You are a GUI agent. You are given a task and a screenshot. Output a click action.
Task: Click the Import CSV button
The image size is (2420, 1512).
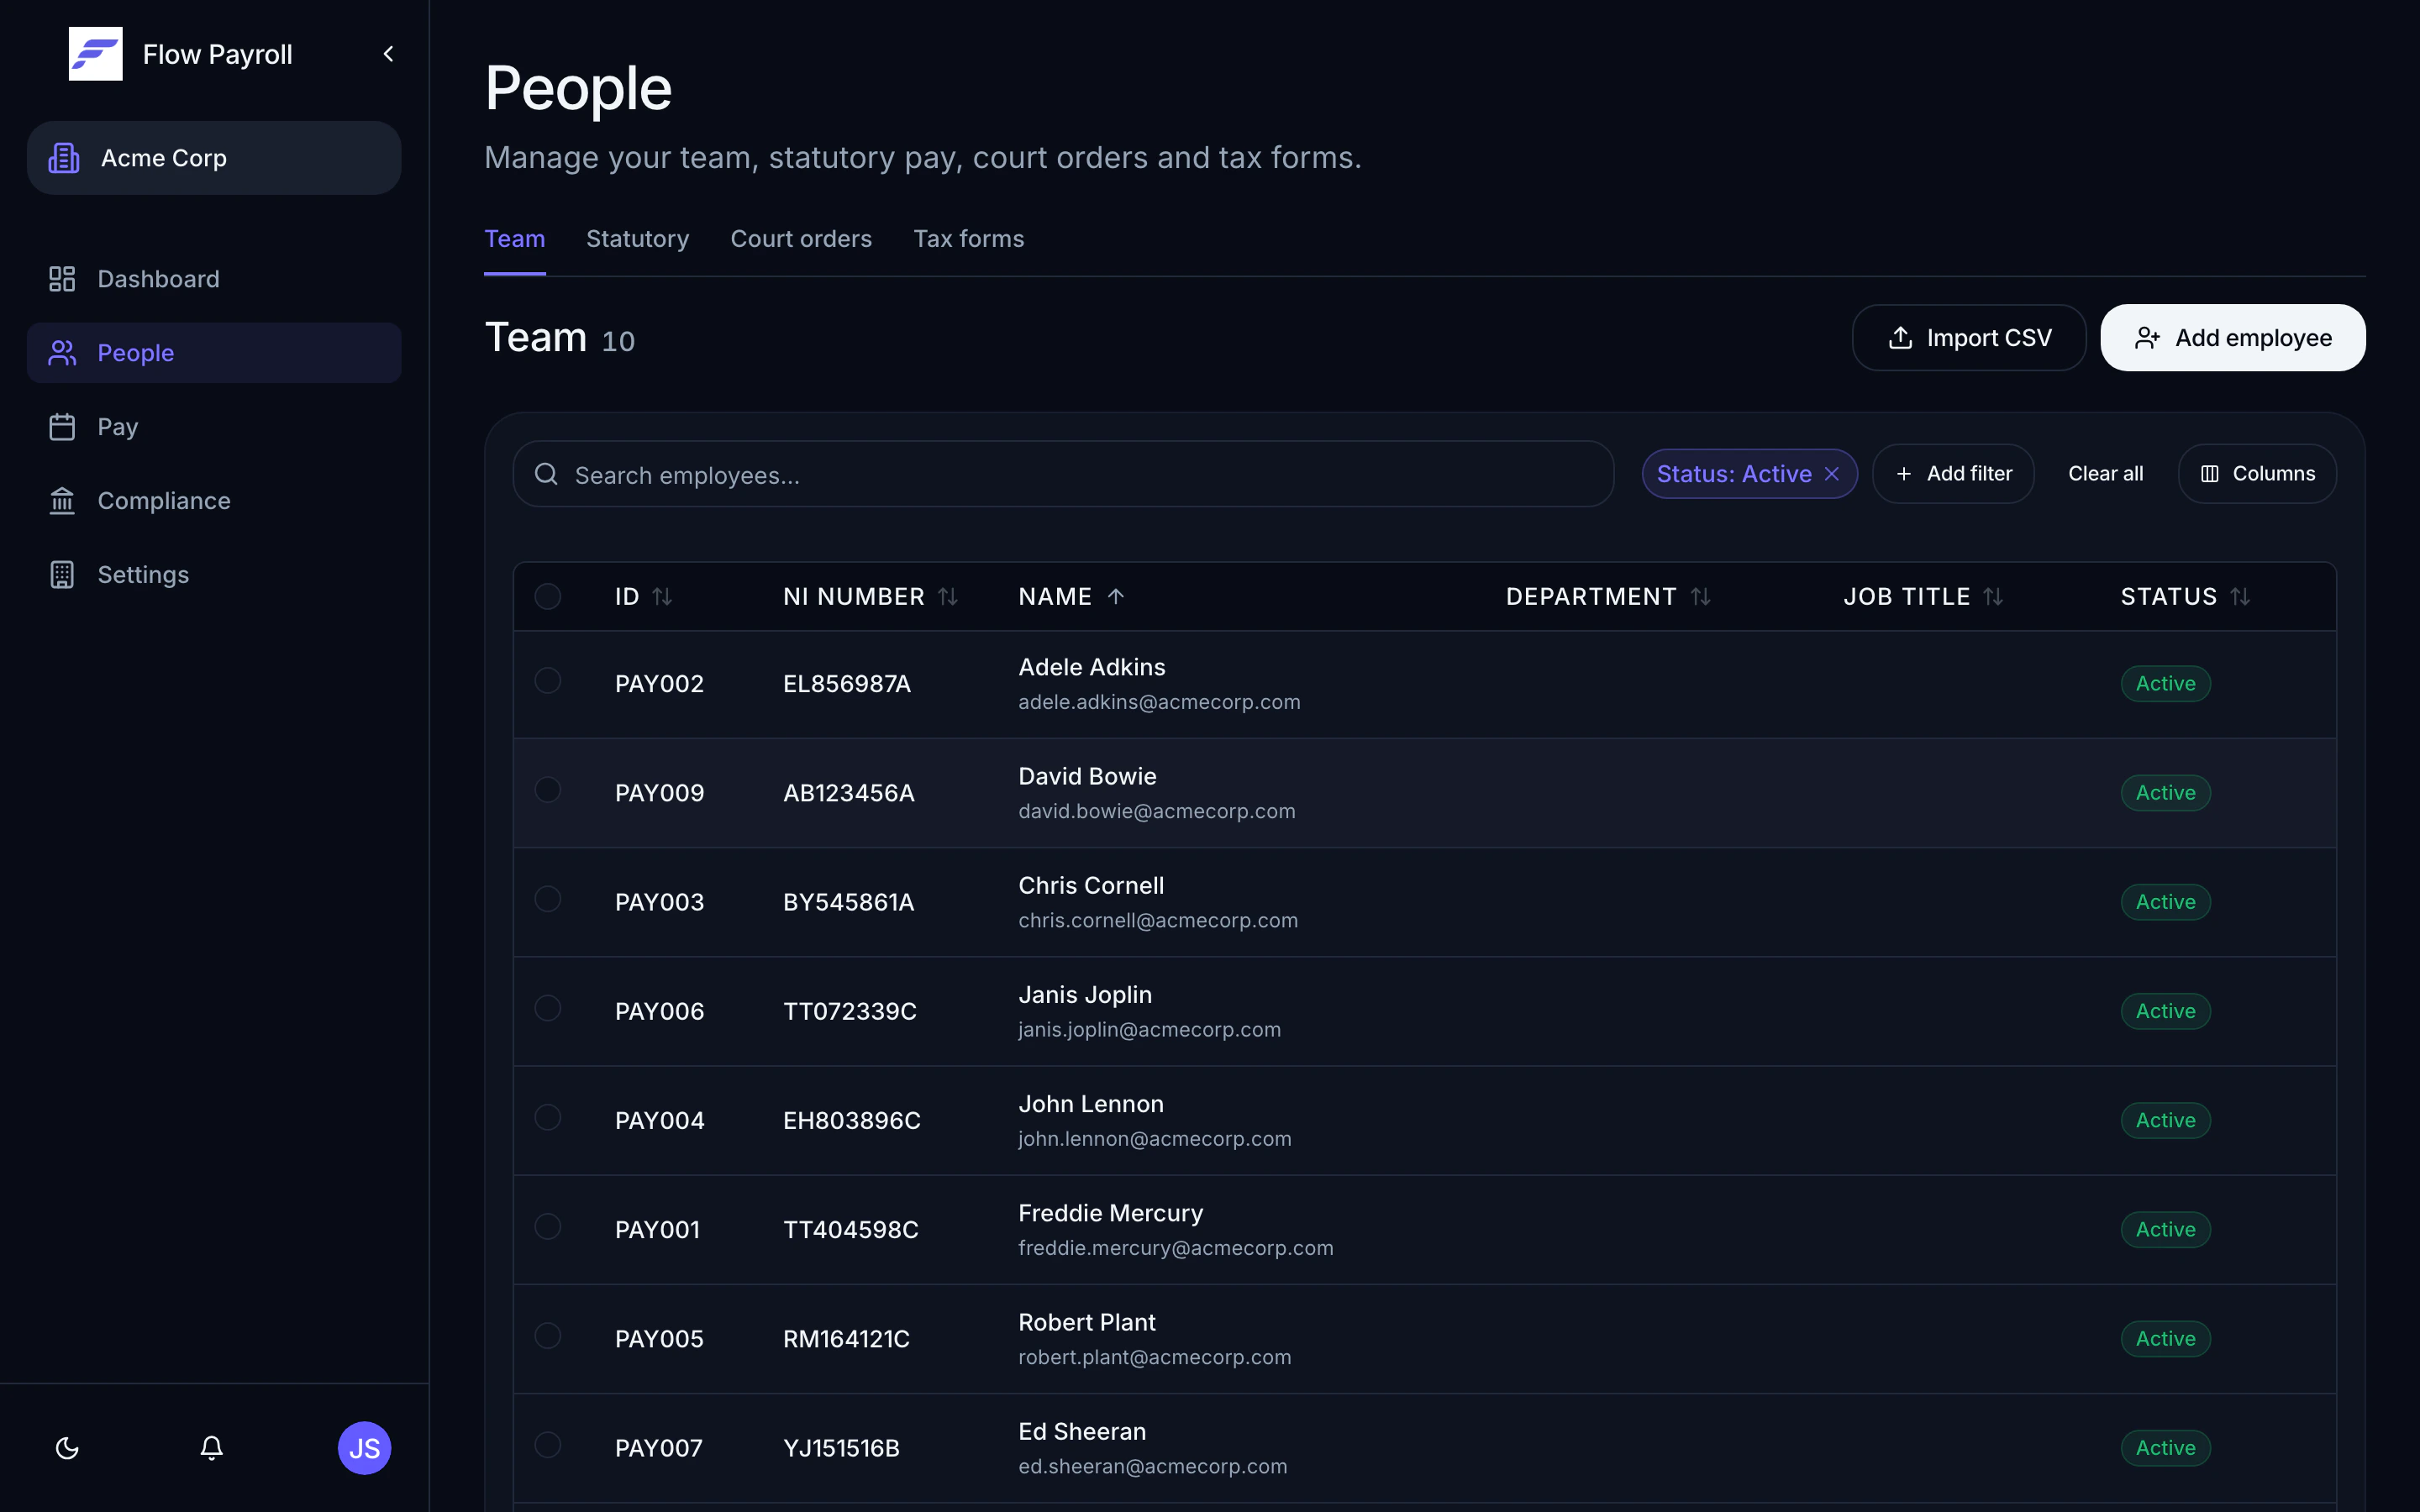tap(1969, 338)
